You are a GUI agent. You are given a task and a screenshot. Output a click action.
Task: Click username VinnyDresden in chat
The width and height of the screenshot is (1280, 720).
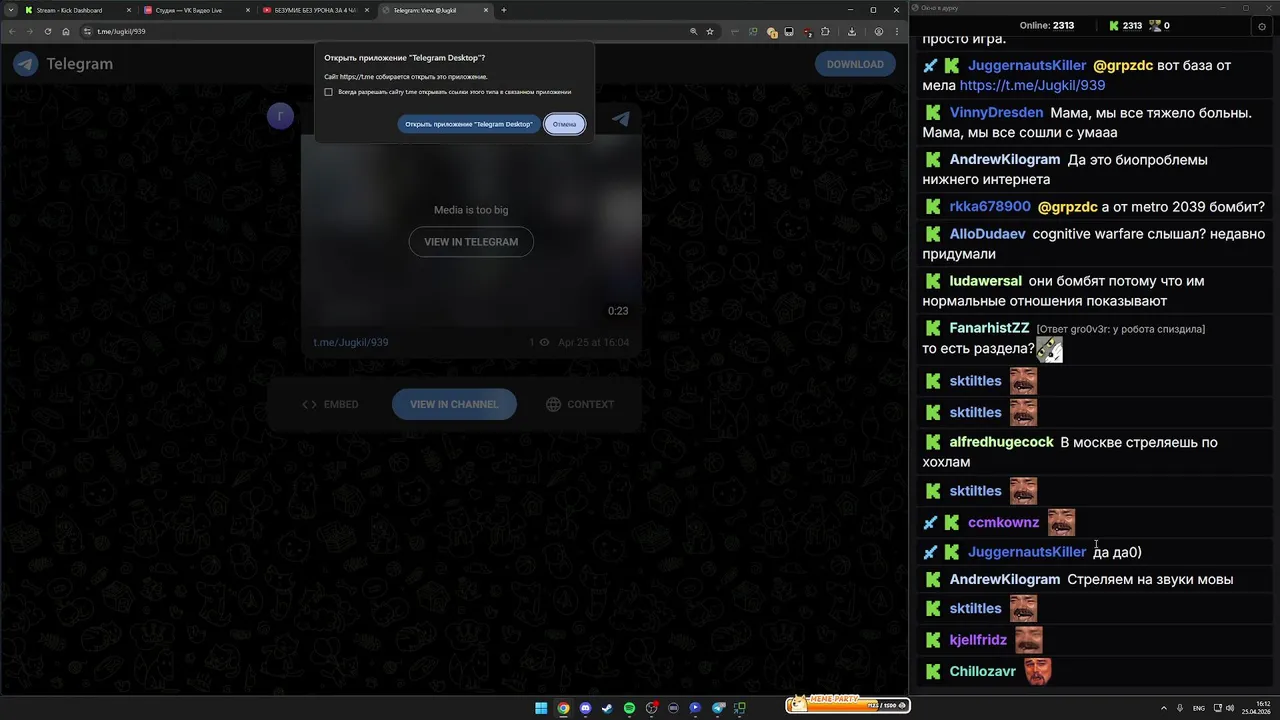[x=996, y=113]
